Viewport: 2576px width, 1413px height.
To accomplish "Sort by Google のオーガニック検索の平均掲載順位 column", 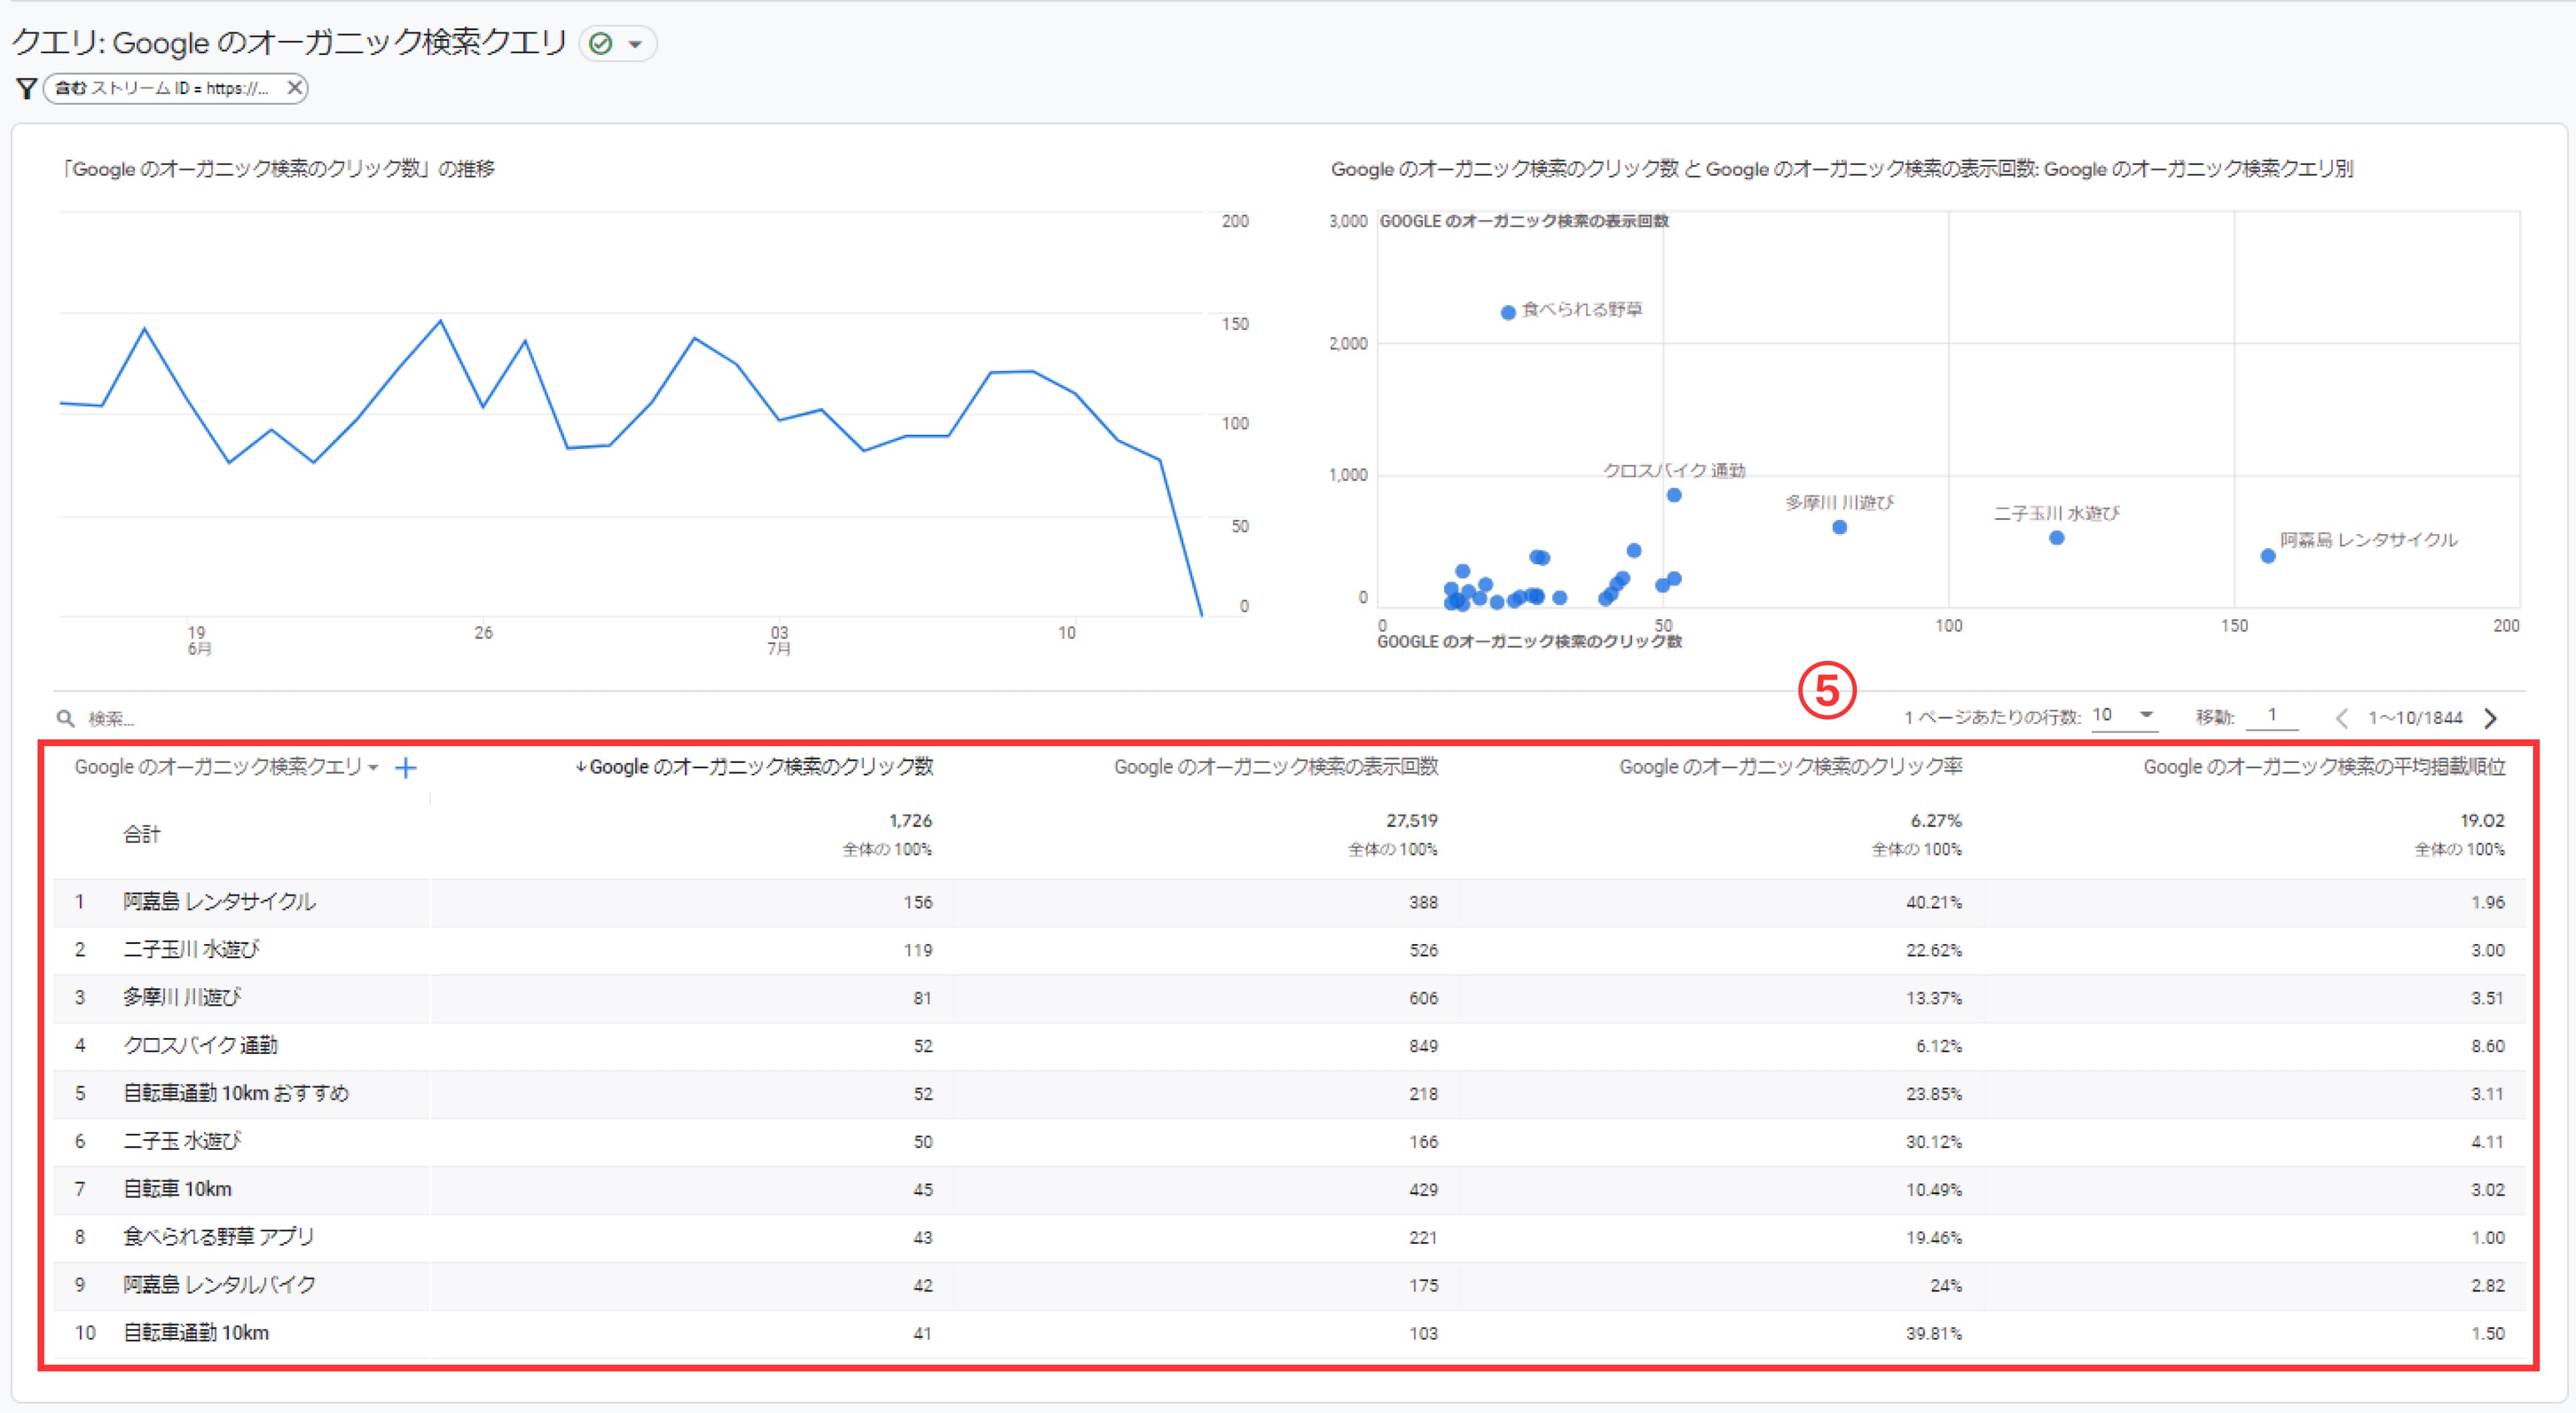I will click(x=2324, y=767).
